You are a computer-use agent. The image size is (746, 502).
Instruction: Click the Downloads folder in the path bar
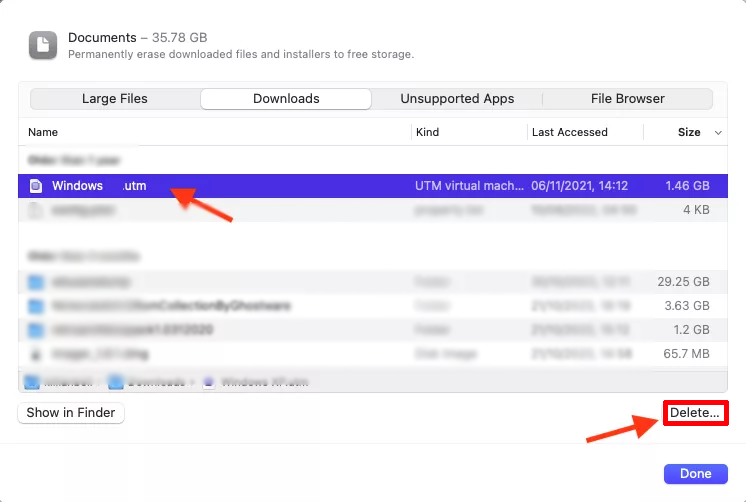(147, 382)
